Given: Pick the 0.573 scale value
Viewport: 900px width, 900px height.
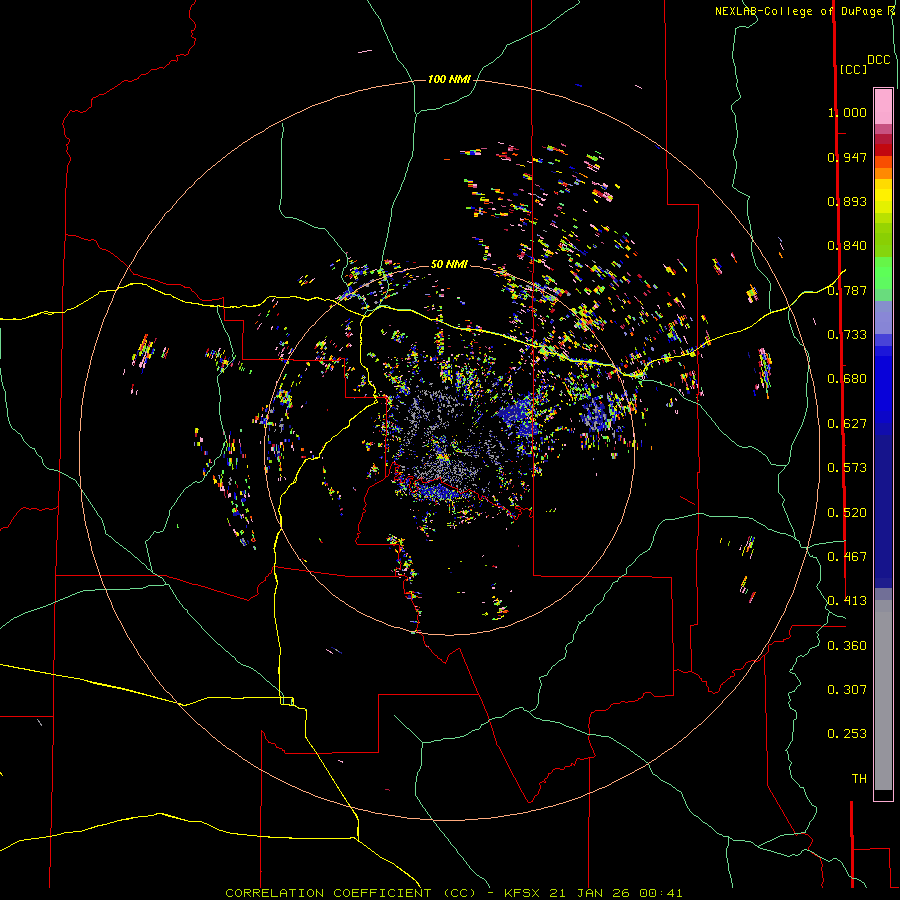Looking at the screenshot, I should [847, 468].
